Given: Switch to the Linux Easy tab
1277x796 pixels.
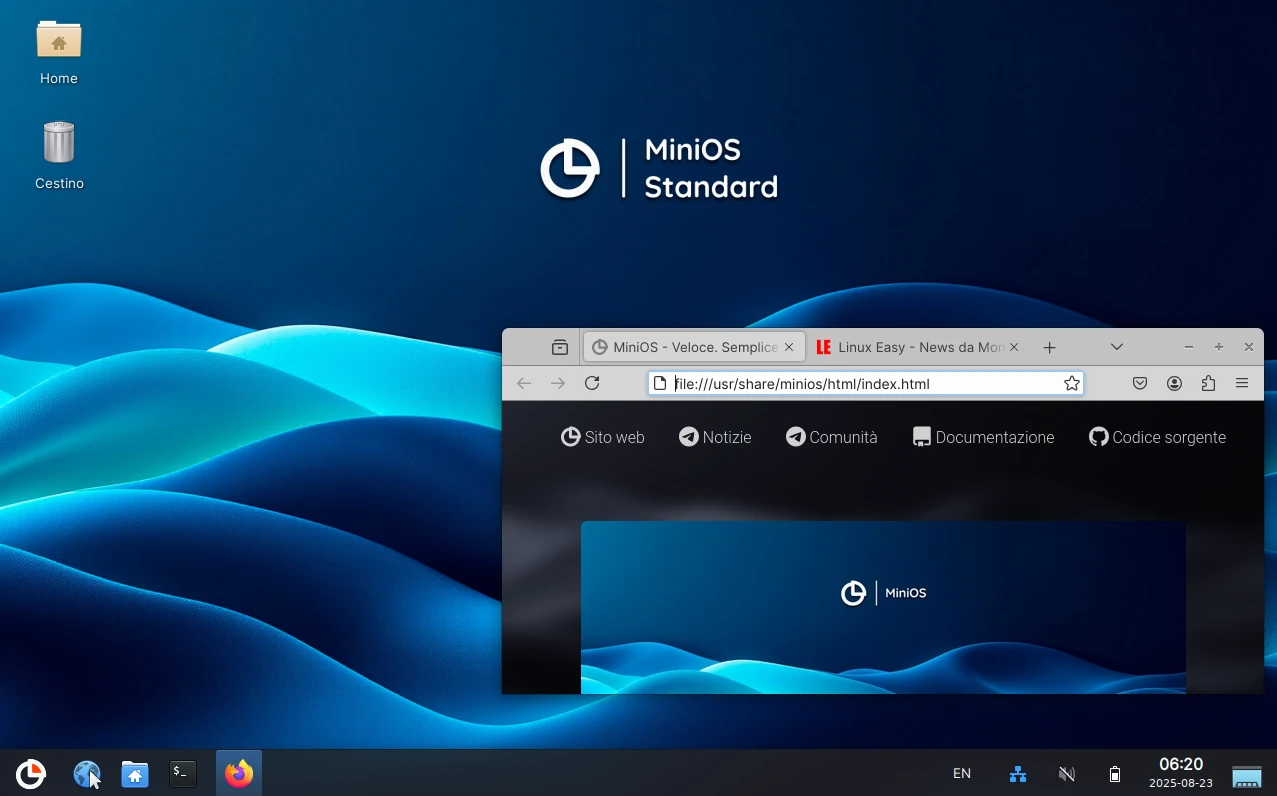Looking at the screenshot, I should click(x=916, y=347).
